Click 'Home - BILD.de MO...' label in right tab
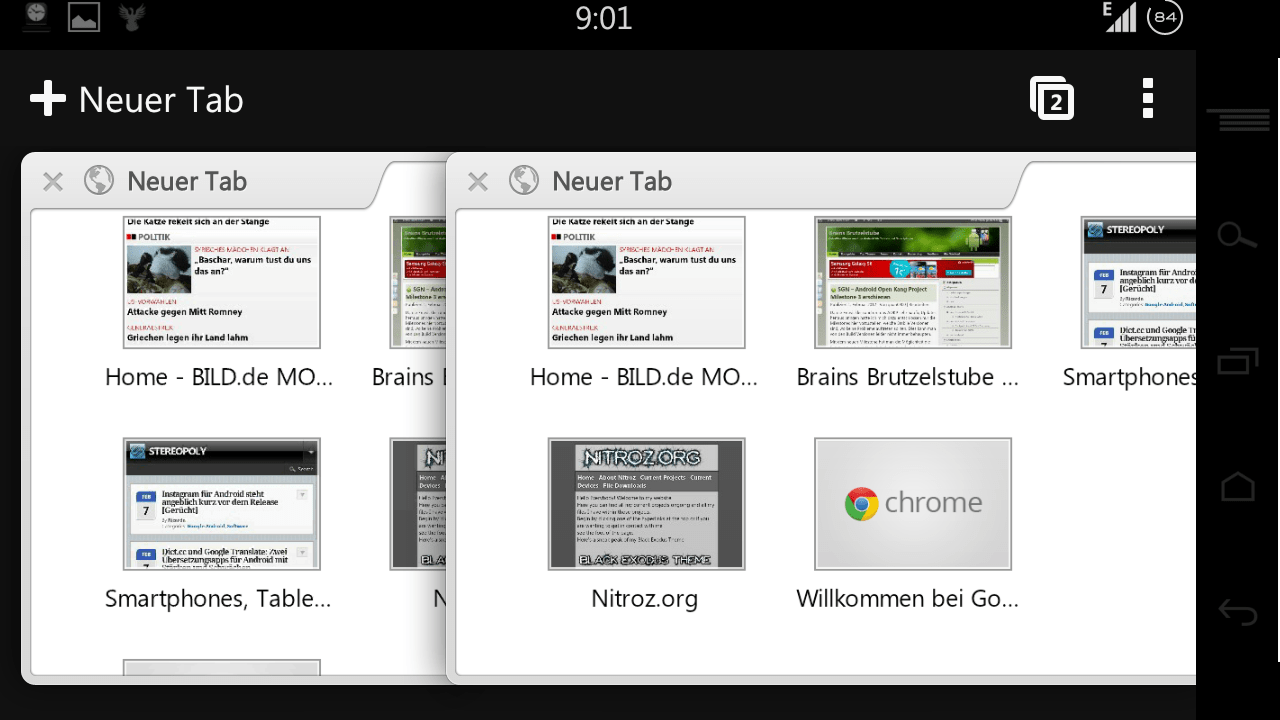 pos(644,377)
